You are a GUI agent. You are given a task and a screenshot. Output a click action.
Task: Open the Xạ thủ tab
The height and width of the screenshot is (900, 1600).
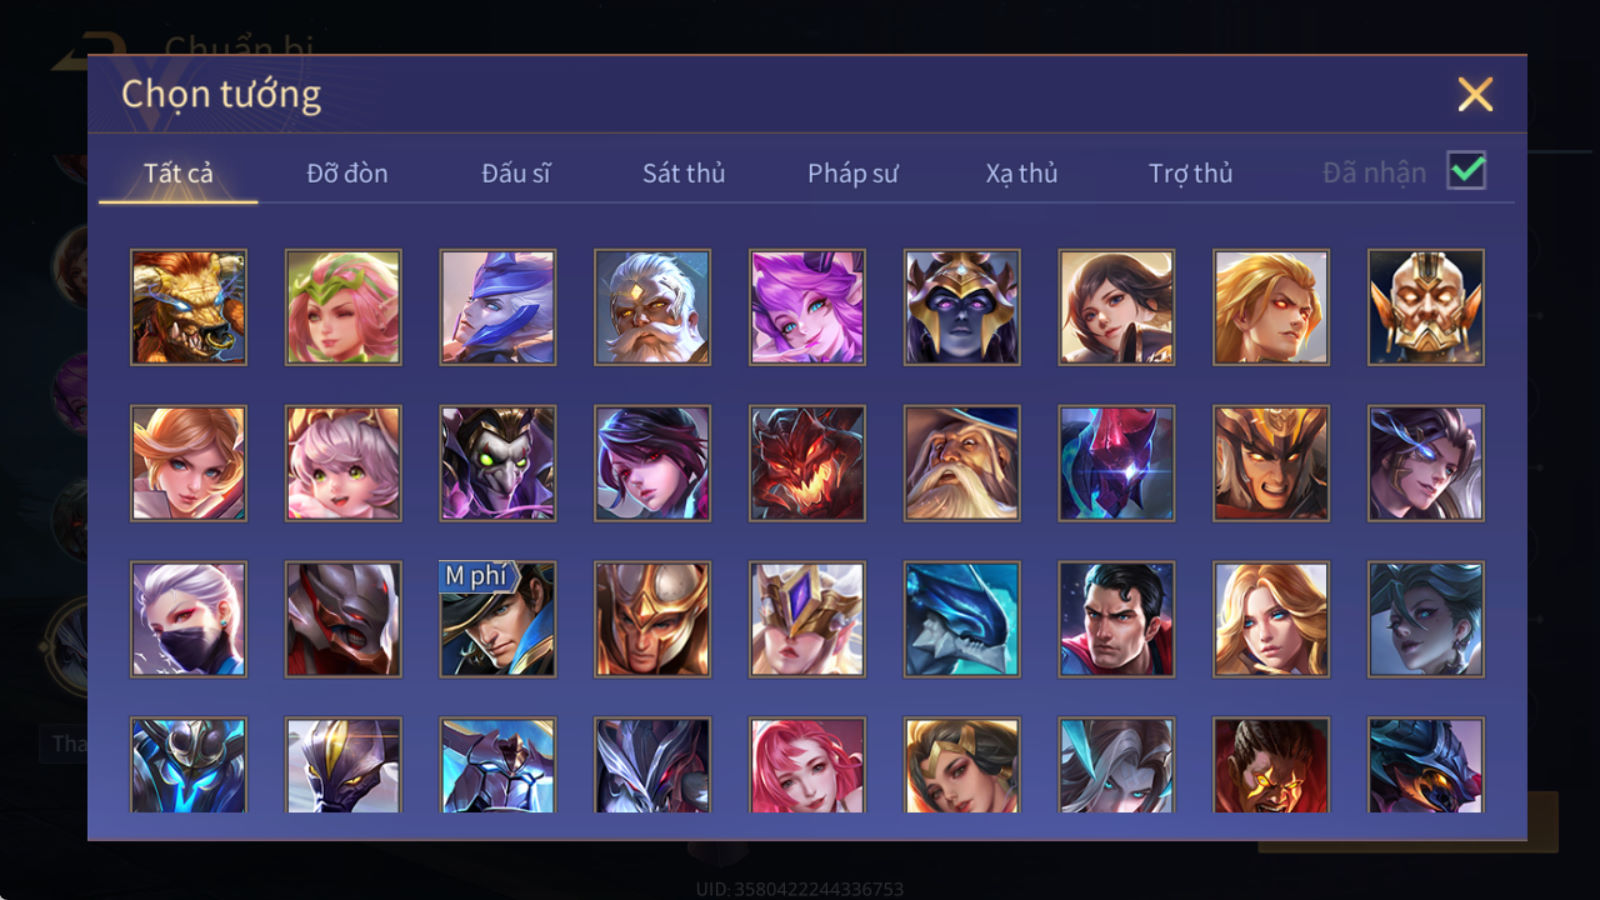click(1021, 173)
